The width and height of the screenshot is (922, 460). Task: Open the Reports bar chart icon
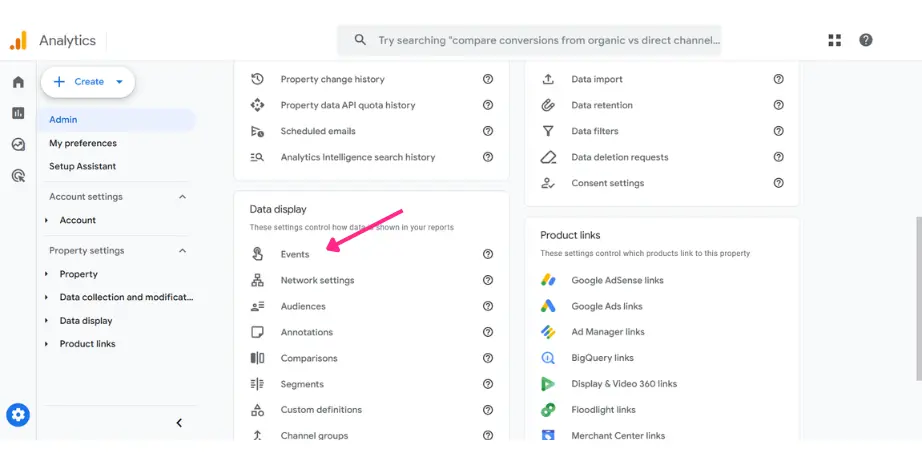[x=18, y=113]
